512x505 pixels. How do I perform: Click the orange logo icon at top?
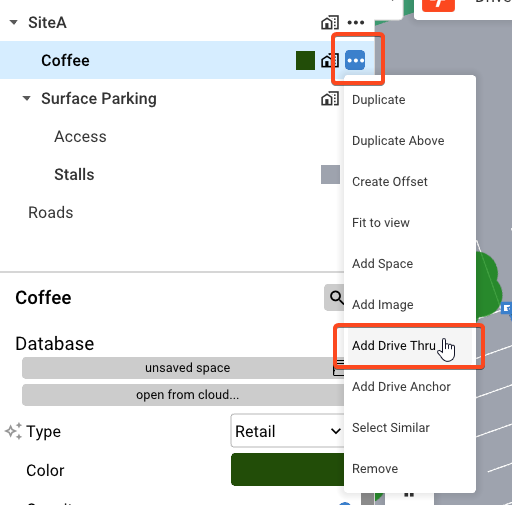(438, 5)
